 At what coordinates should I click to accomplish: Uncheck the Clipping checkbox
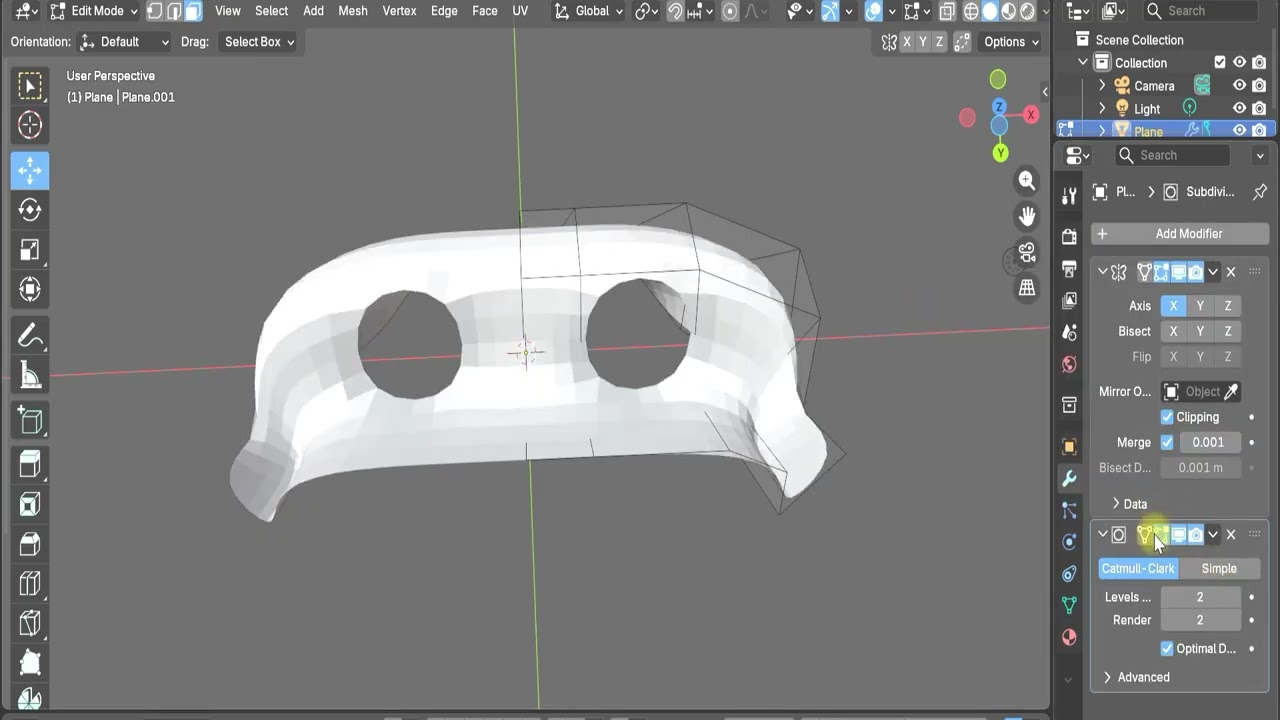[1167, 417]
